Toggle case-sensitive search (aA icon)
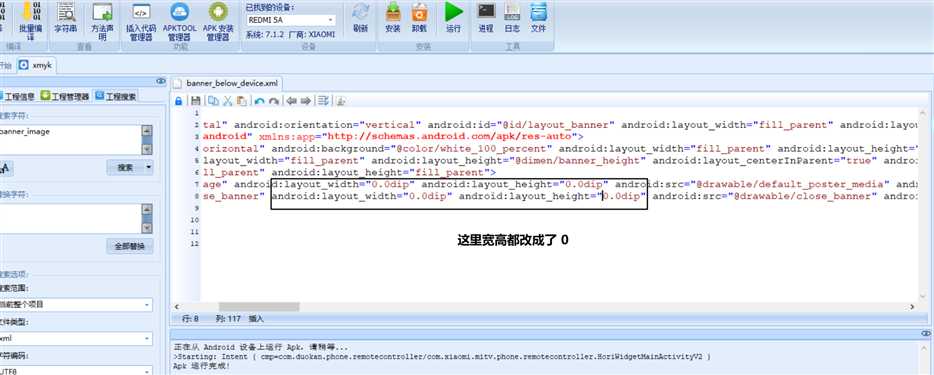 pos(5,169)
